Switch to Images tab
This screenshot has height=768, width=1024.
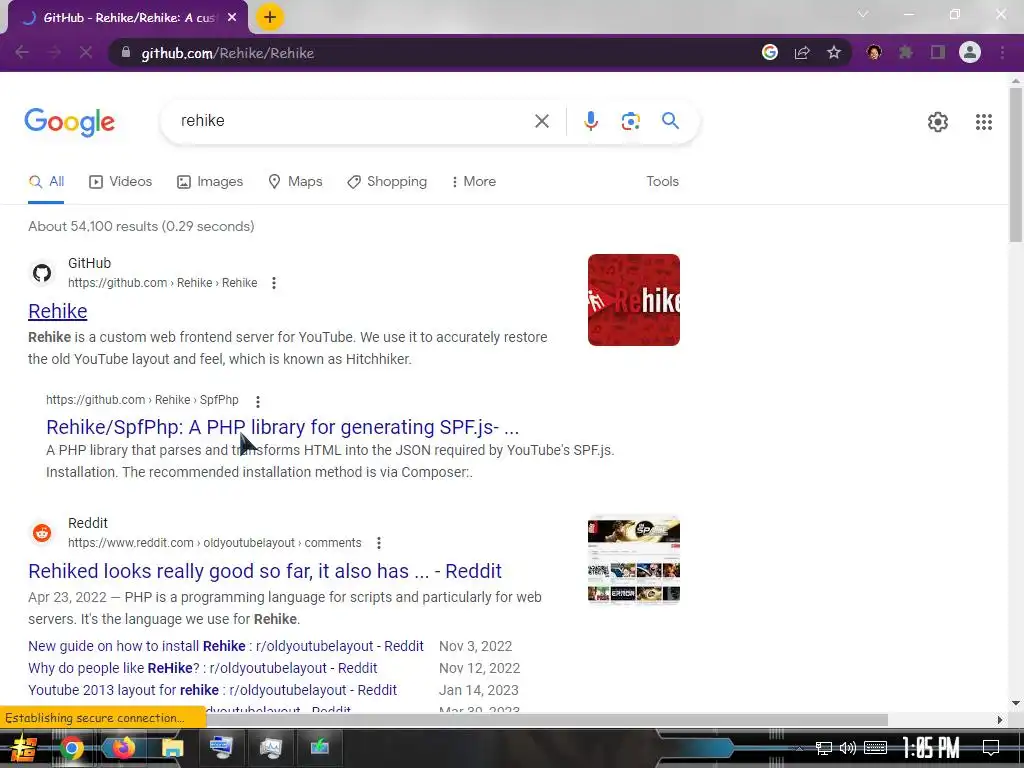point(210,182)
